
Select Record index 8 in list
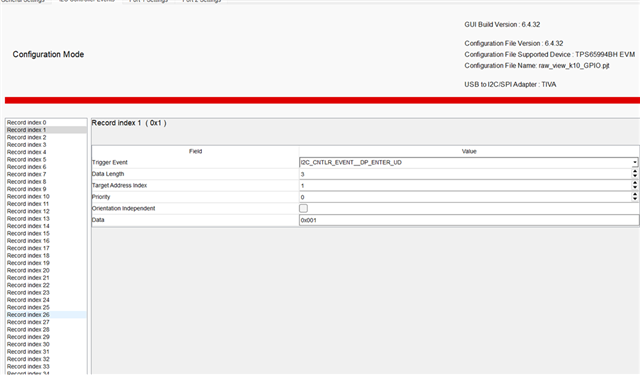[x=46, y=182]
